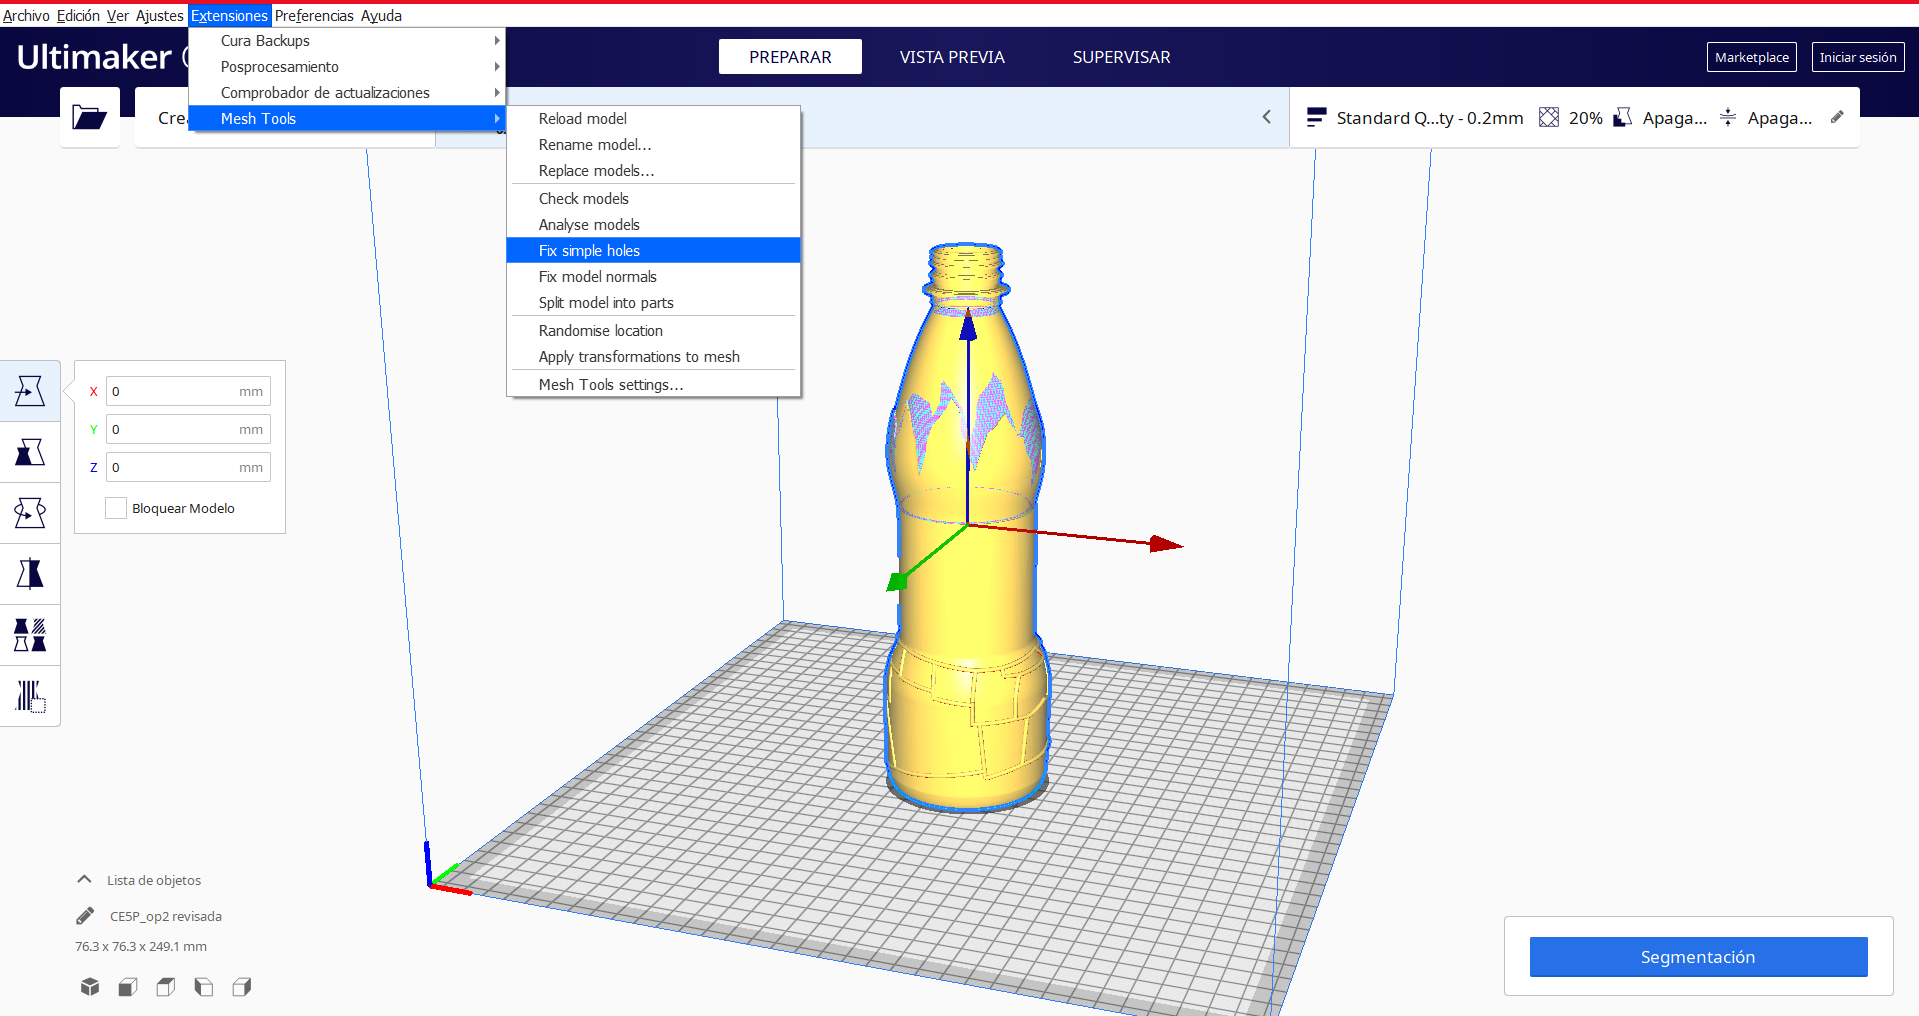Select the Support Blocker tool
The width and height of the screenshot is (1919, 1016).
click(29, 695)
